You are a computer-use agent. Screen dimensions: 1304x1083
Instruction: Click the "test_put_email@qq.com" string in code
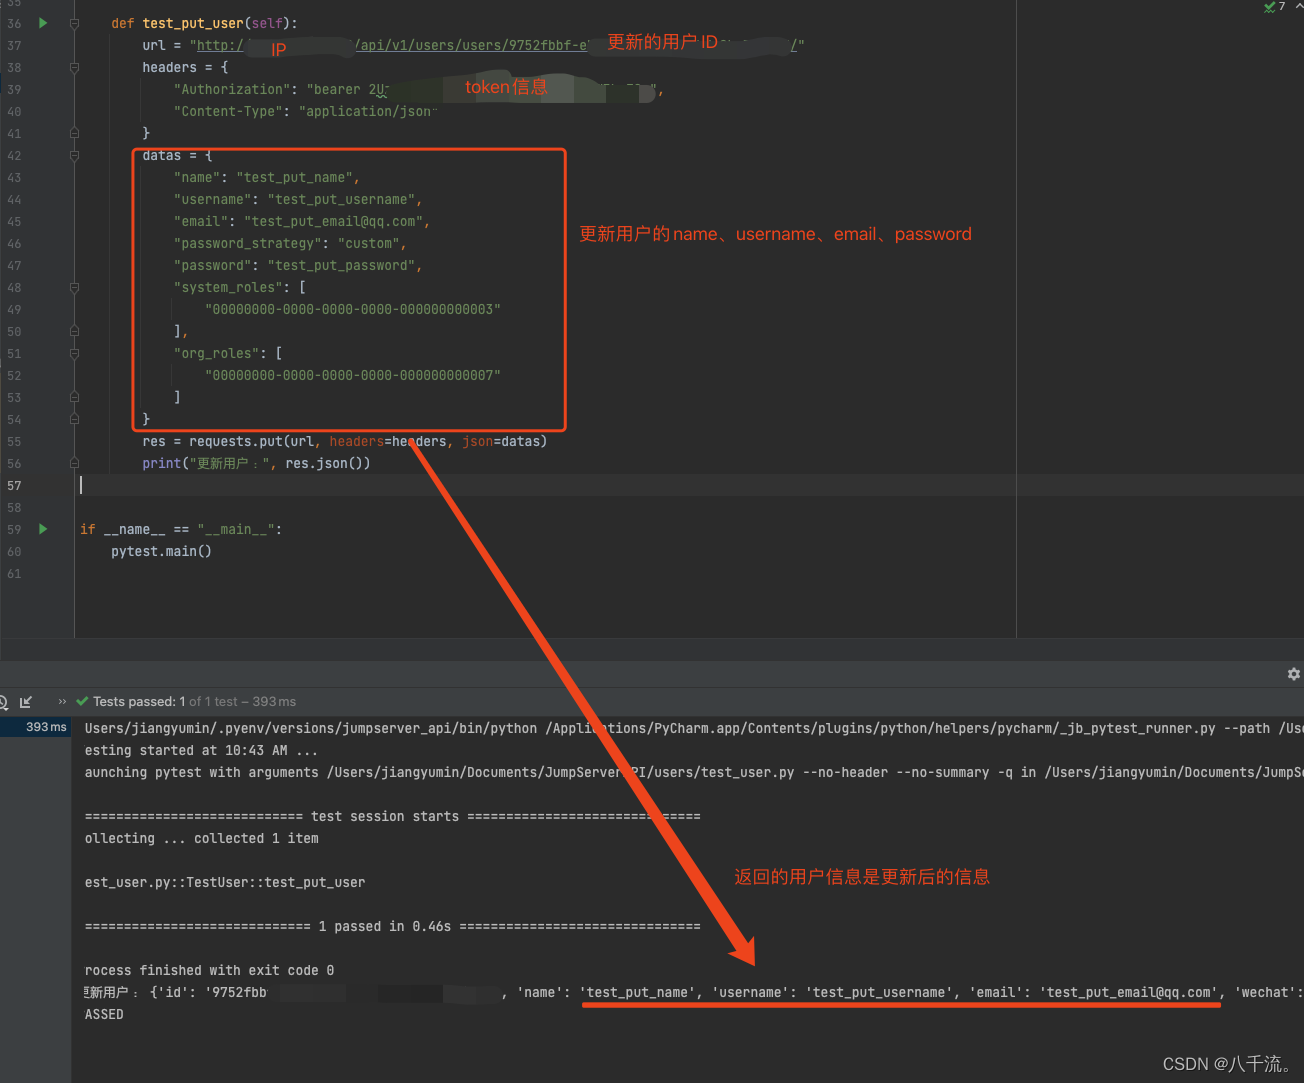tap(333, 221)
